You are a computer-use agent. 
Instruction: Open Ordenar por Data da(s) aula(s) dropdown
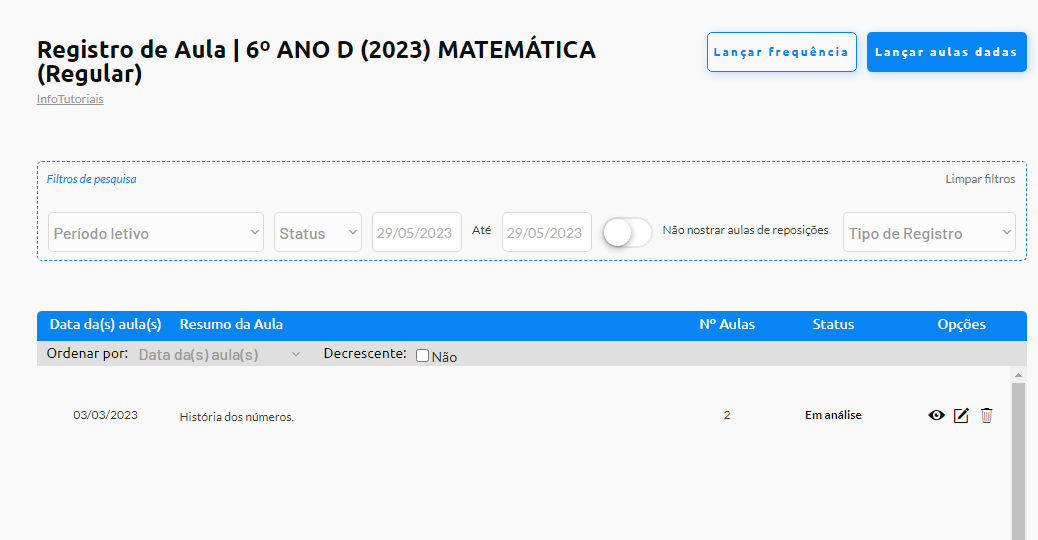[220, 355]
